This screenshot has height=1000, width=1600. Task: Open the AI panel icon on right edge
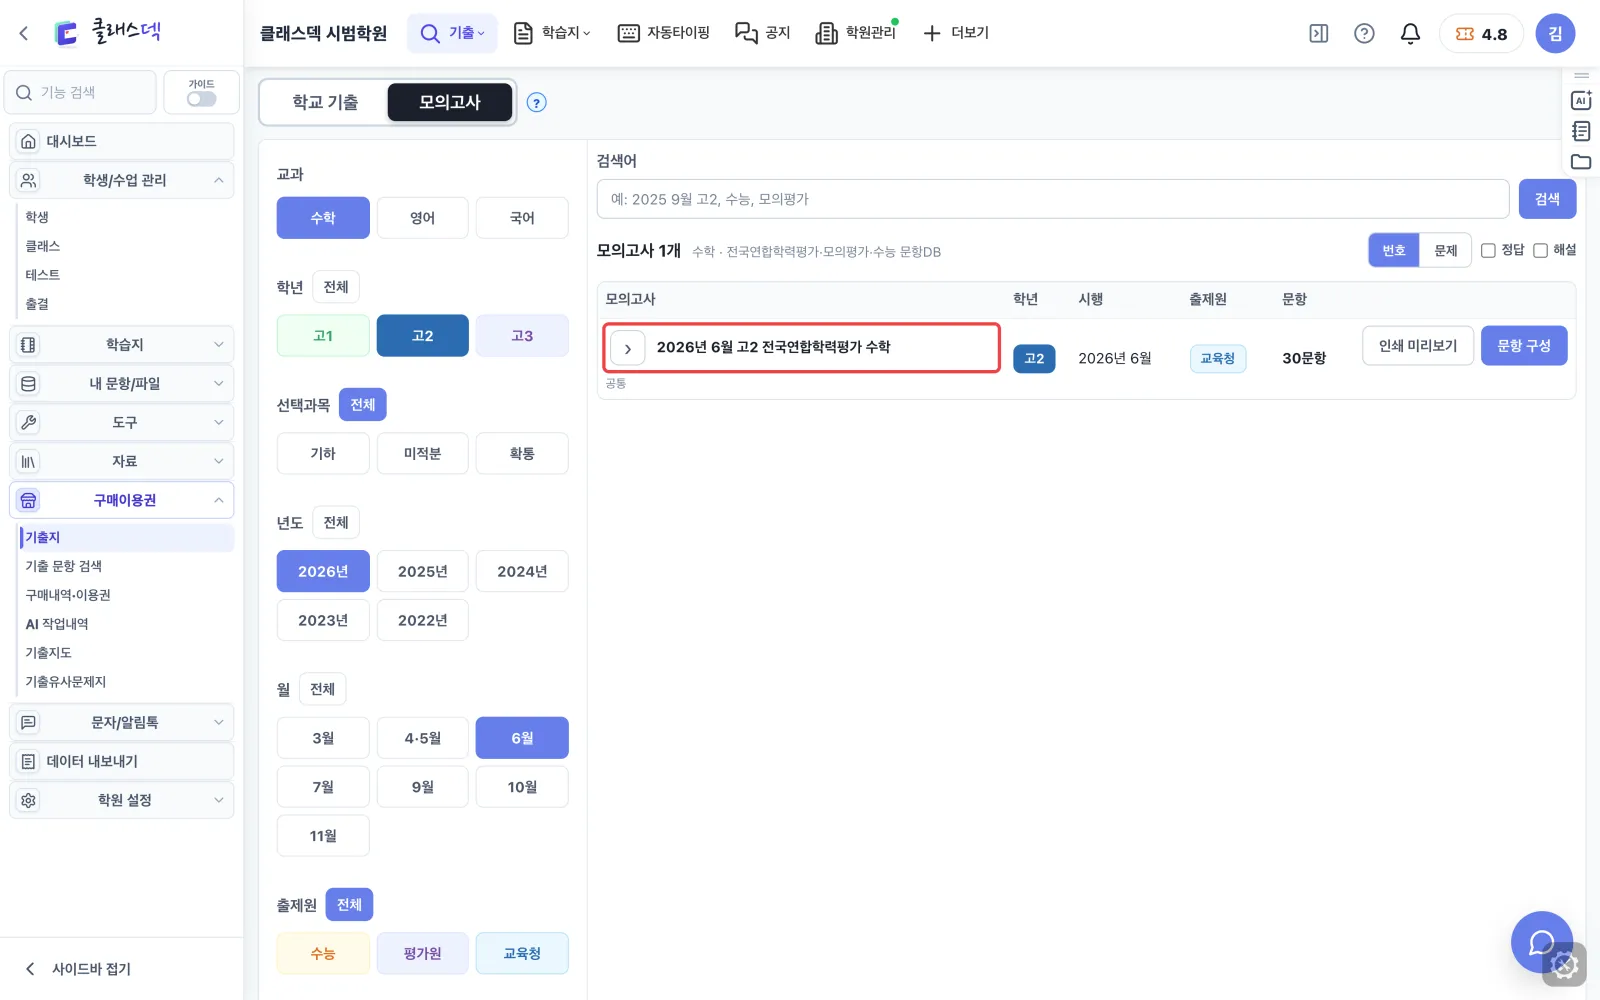point(1581,100)
